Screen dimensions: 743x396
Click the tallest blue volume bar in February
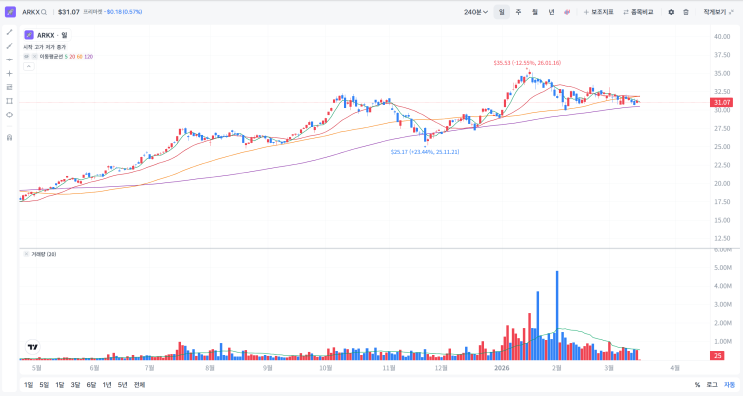tap(557, 315)
